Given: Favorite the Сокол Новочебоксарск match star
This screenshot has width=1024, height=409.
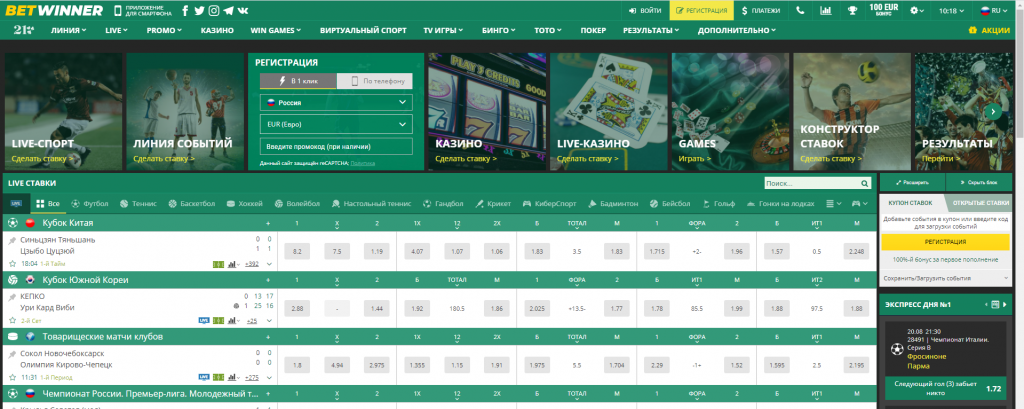Looking at the screenshot, I should [12, 378].
